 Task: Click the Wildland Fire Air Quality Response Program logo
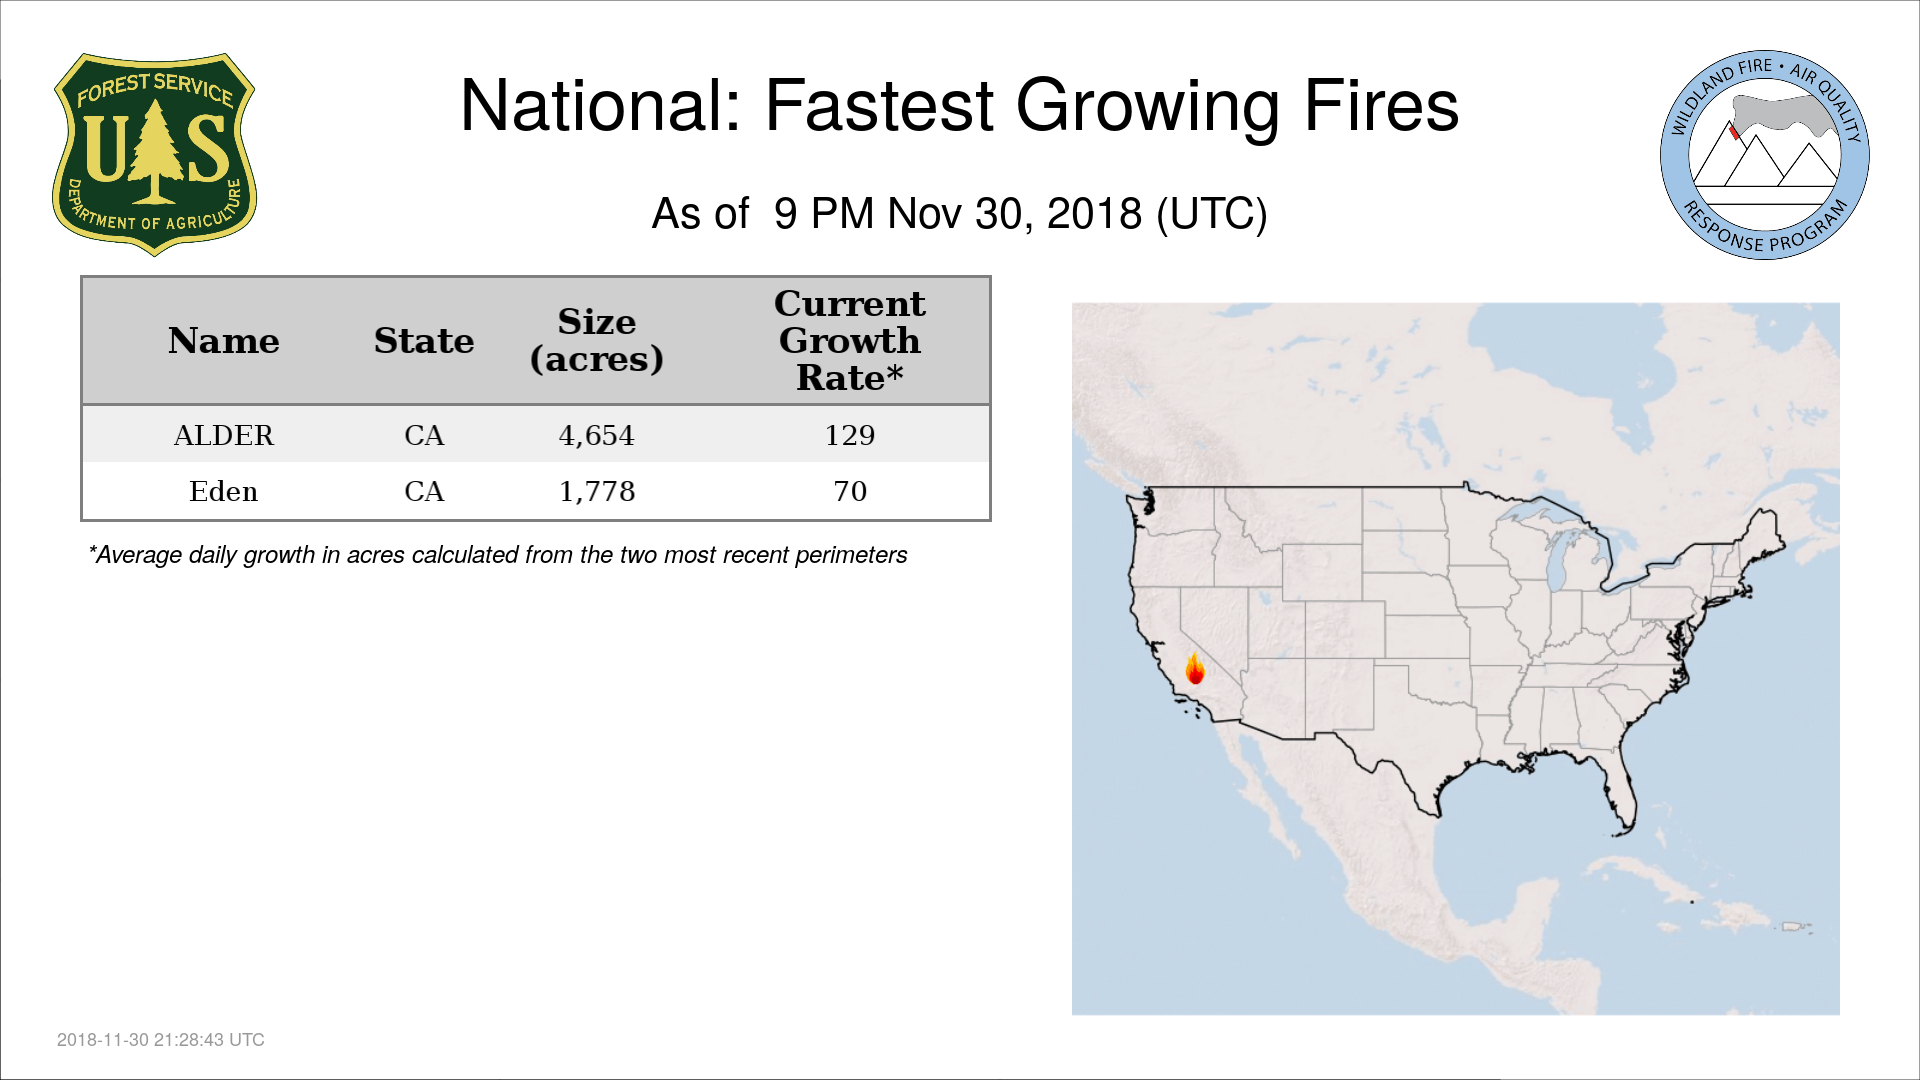click(1765, 155)
